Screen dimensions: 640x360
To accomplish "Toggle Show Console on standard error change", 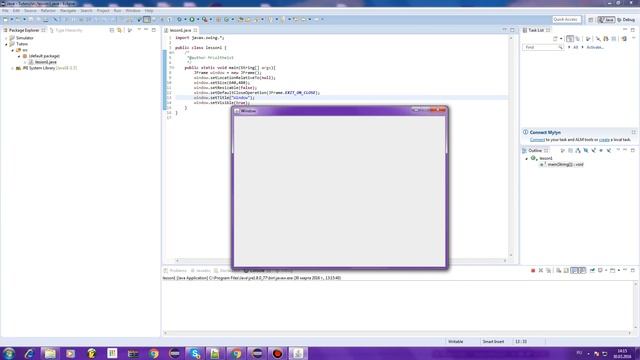I will click(582, 270).
